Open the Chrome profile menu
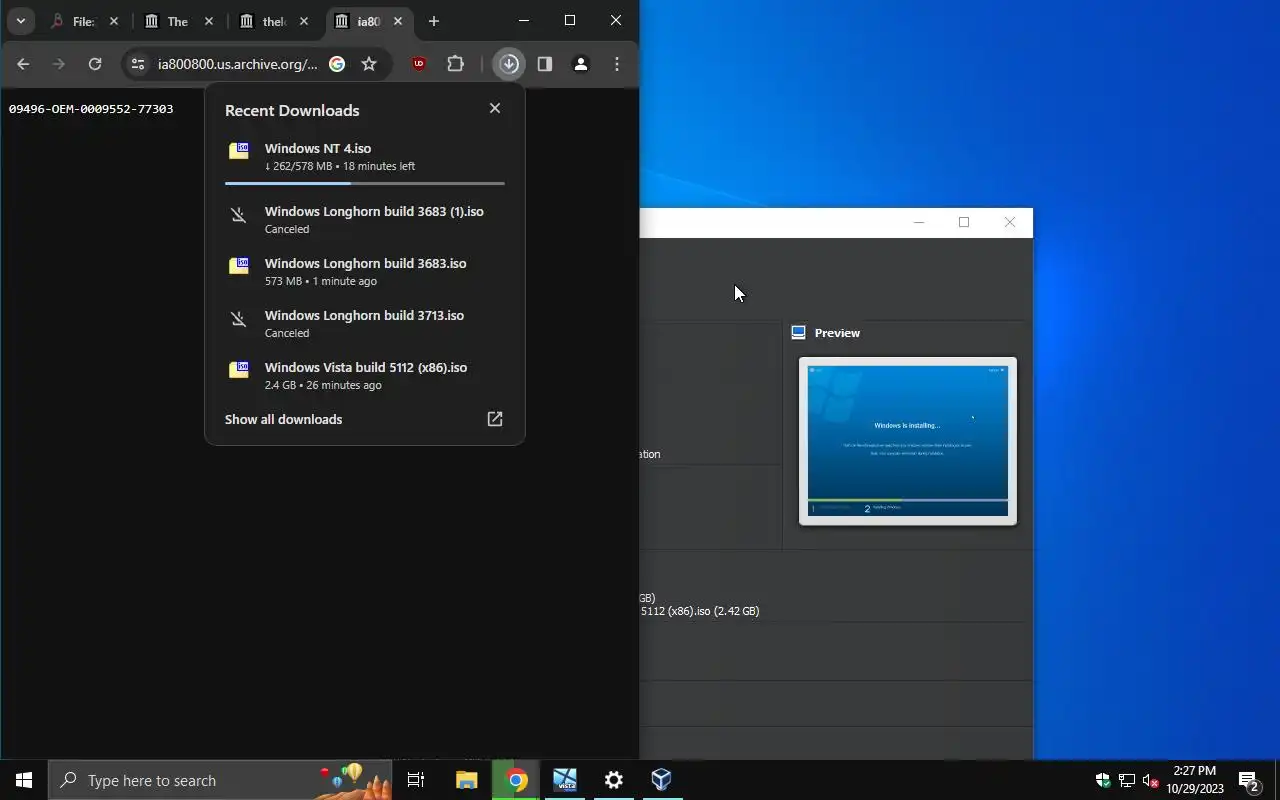 click(580, 64)
